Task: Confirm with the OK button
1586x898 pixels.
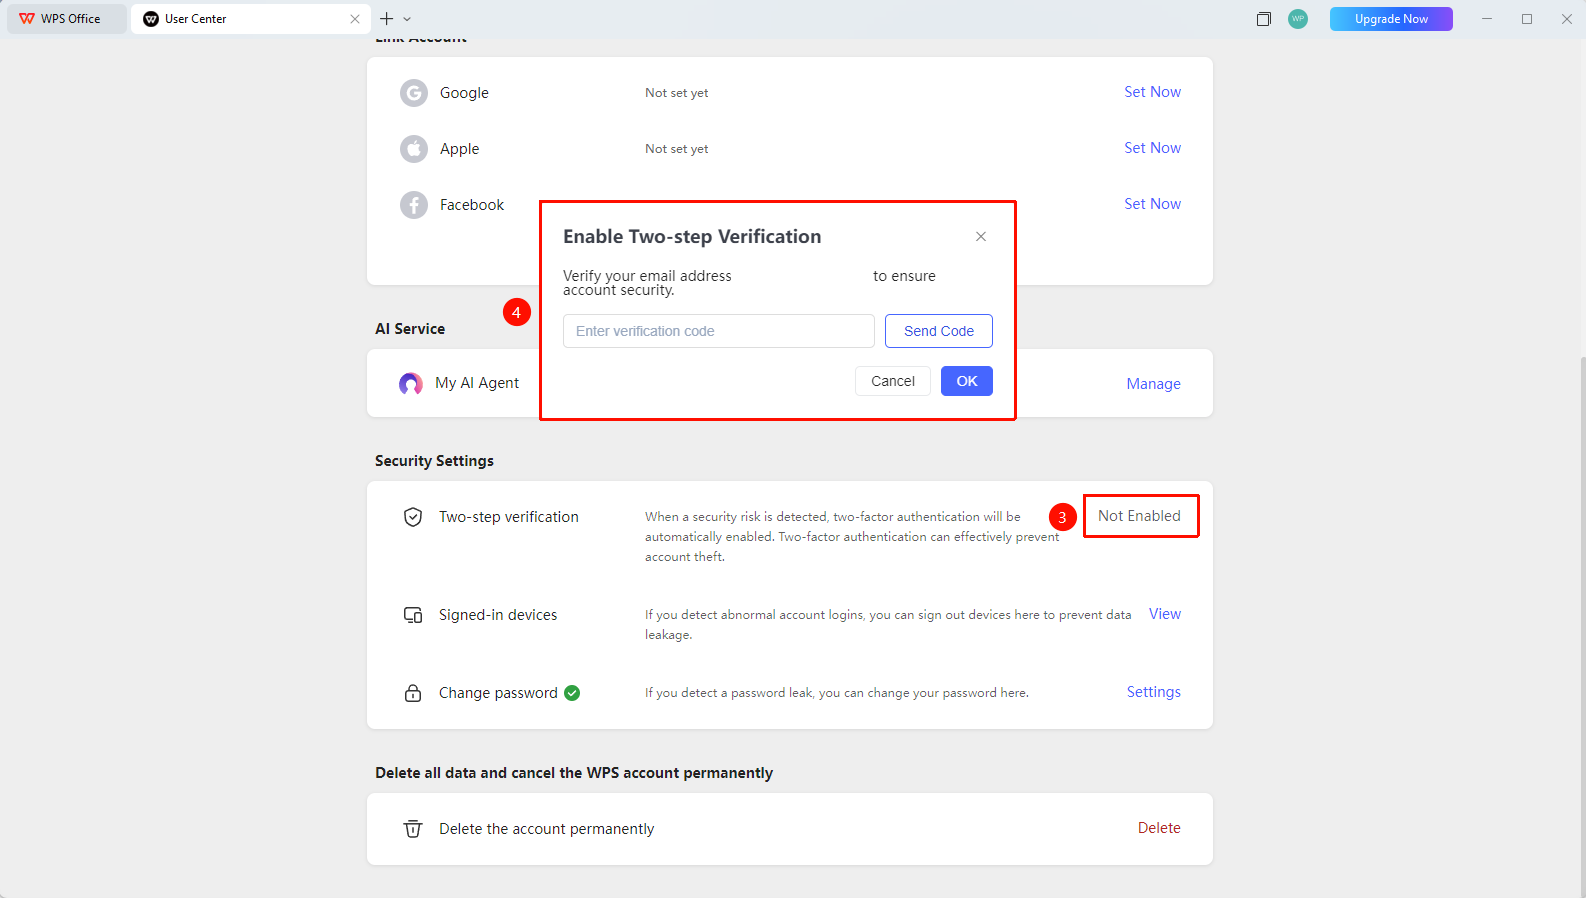Action: 967,381
